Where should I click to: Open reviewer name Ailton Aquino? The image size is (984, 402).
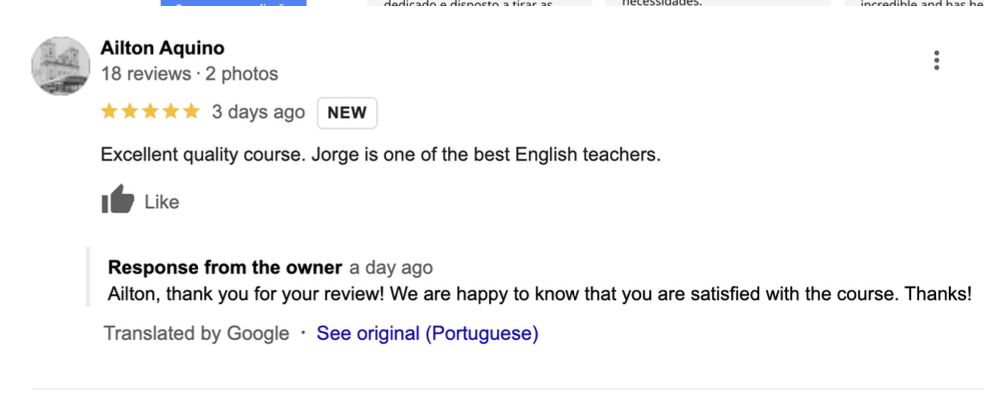[163, 48]
